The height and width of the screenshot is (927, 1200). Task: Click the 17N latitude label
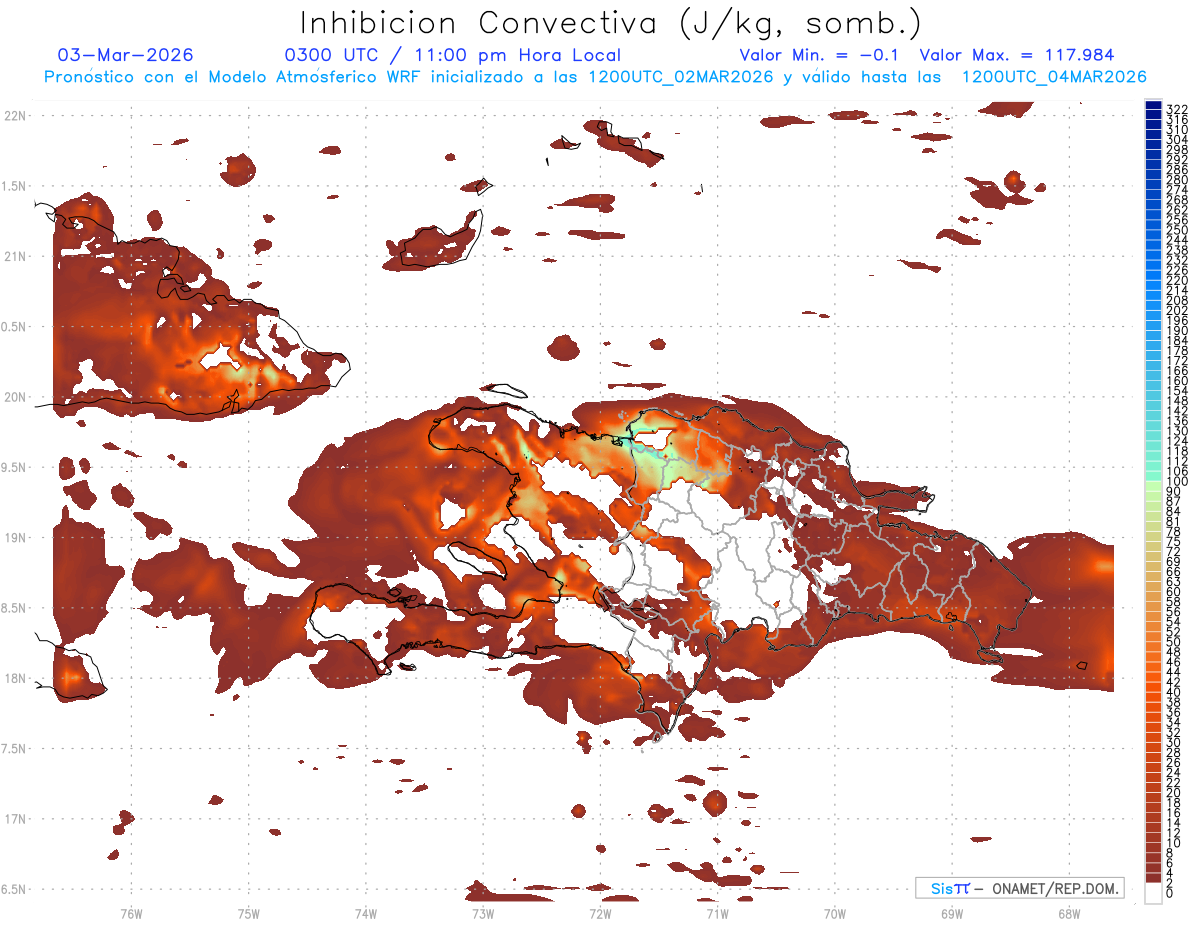pos(15,819)
